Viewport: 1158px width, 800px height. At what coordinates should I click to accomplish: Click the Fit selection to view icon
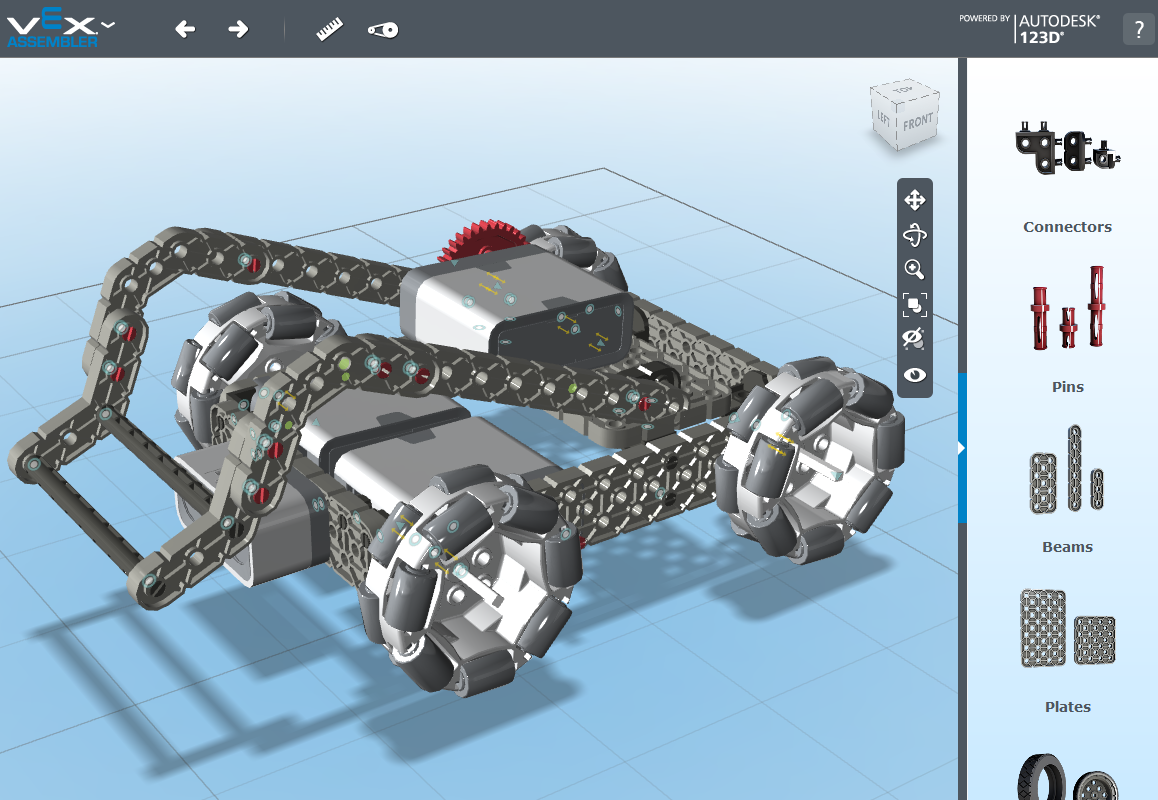coord(914,304)
